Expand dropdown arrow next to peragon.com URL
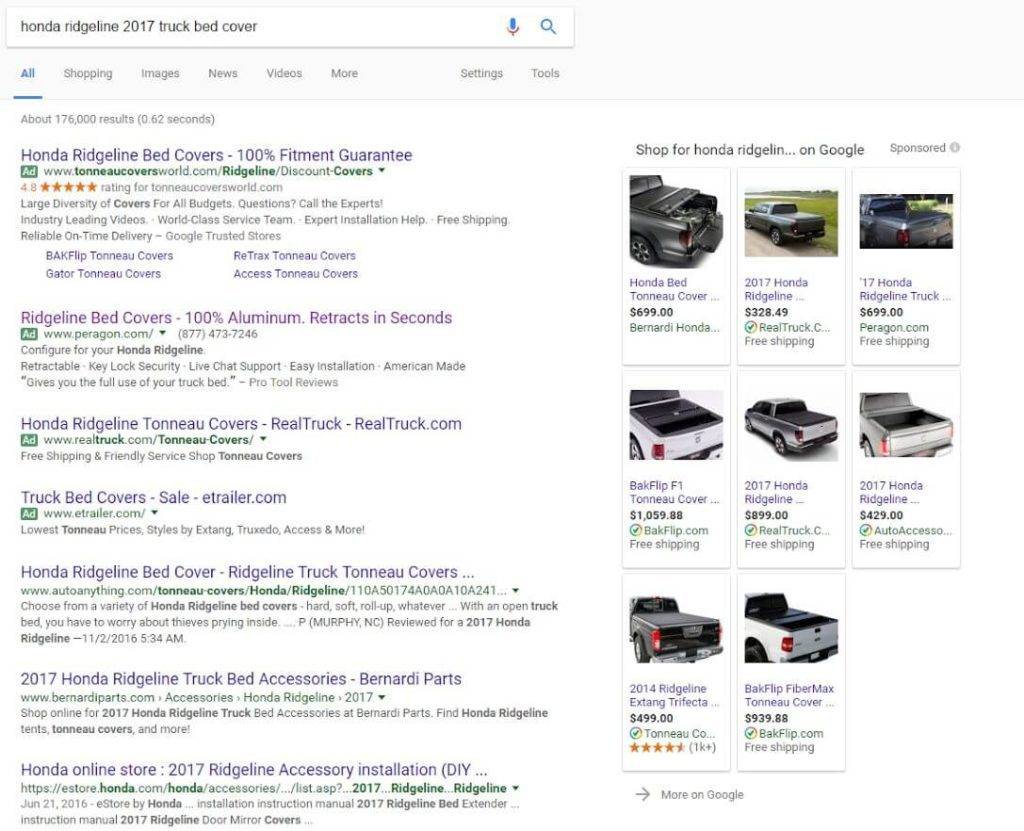 pos(163,333)
